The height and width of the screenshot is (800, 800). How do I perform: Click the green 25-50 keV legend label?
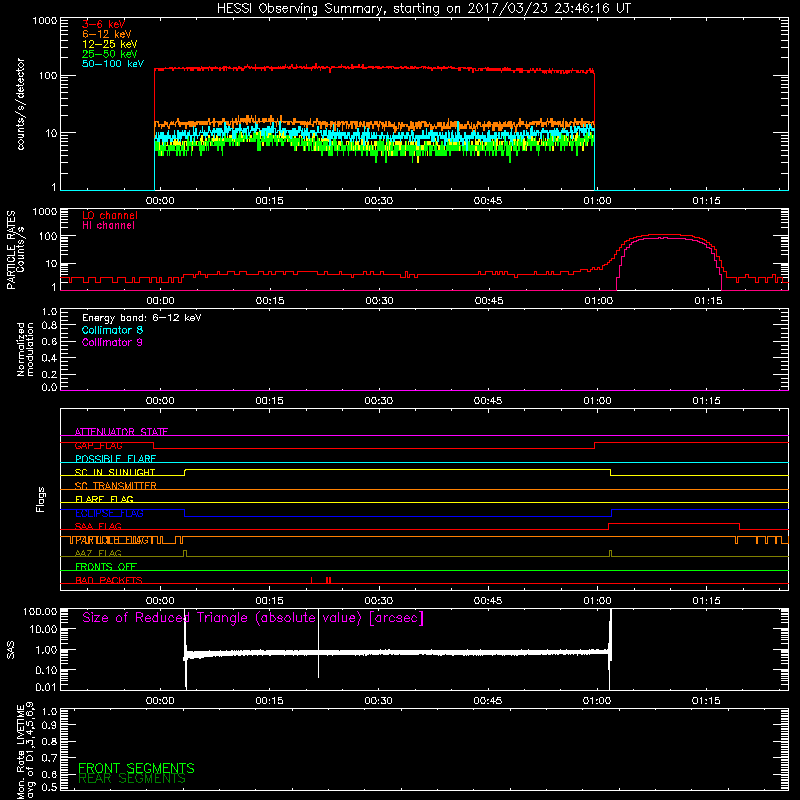[110, 54]
